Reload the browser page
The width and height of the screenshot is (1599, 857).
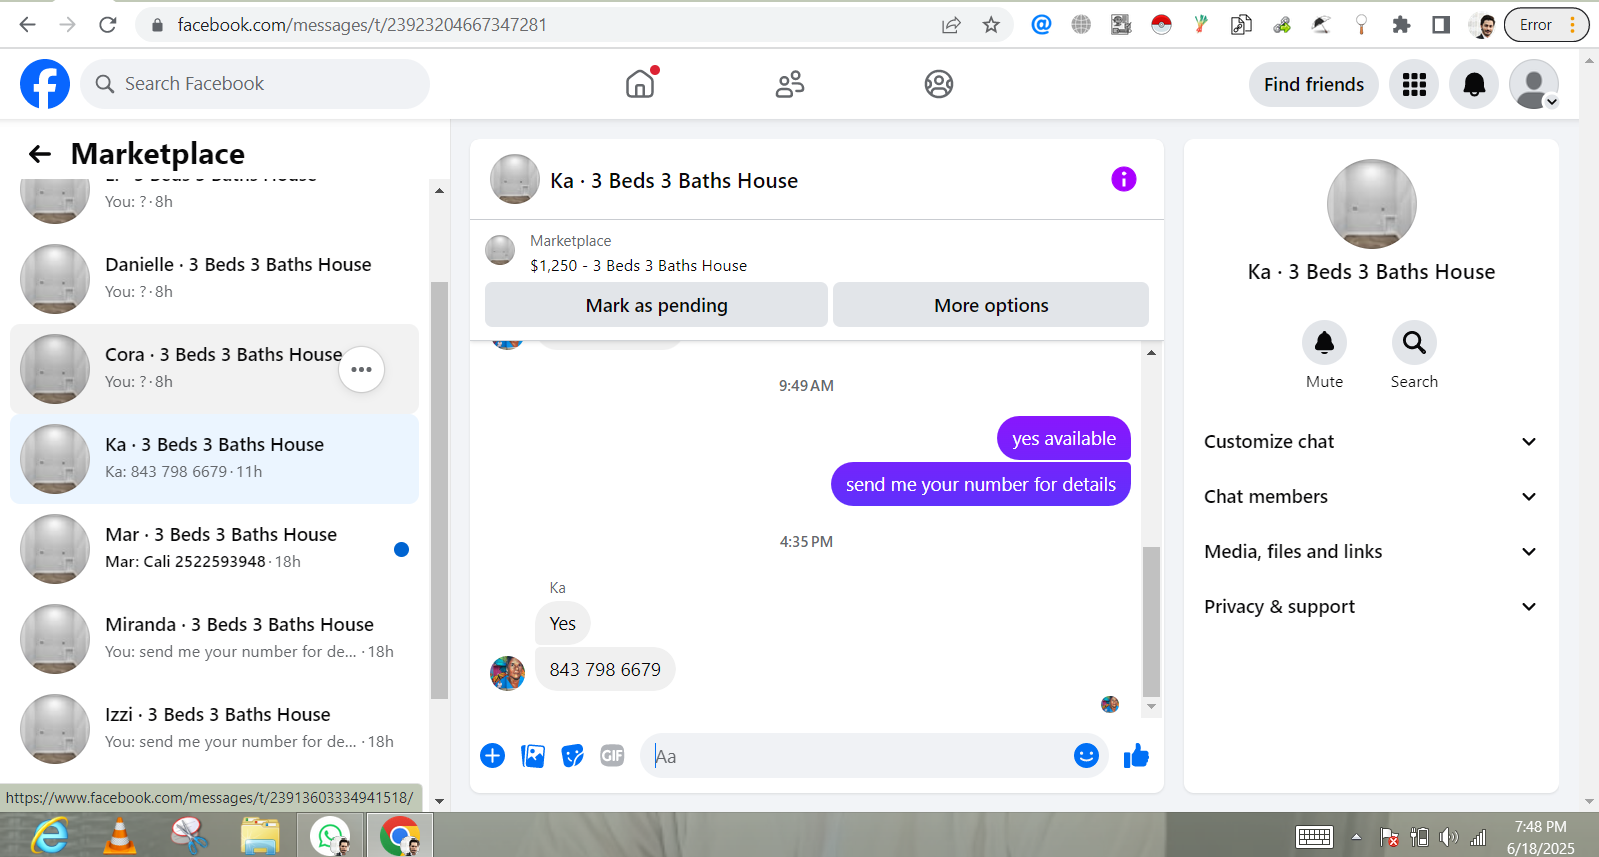(x=108, y=25)
